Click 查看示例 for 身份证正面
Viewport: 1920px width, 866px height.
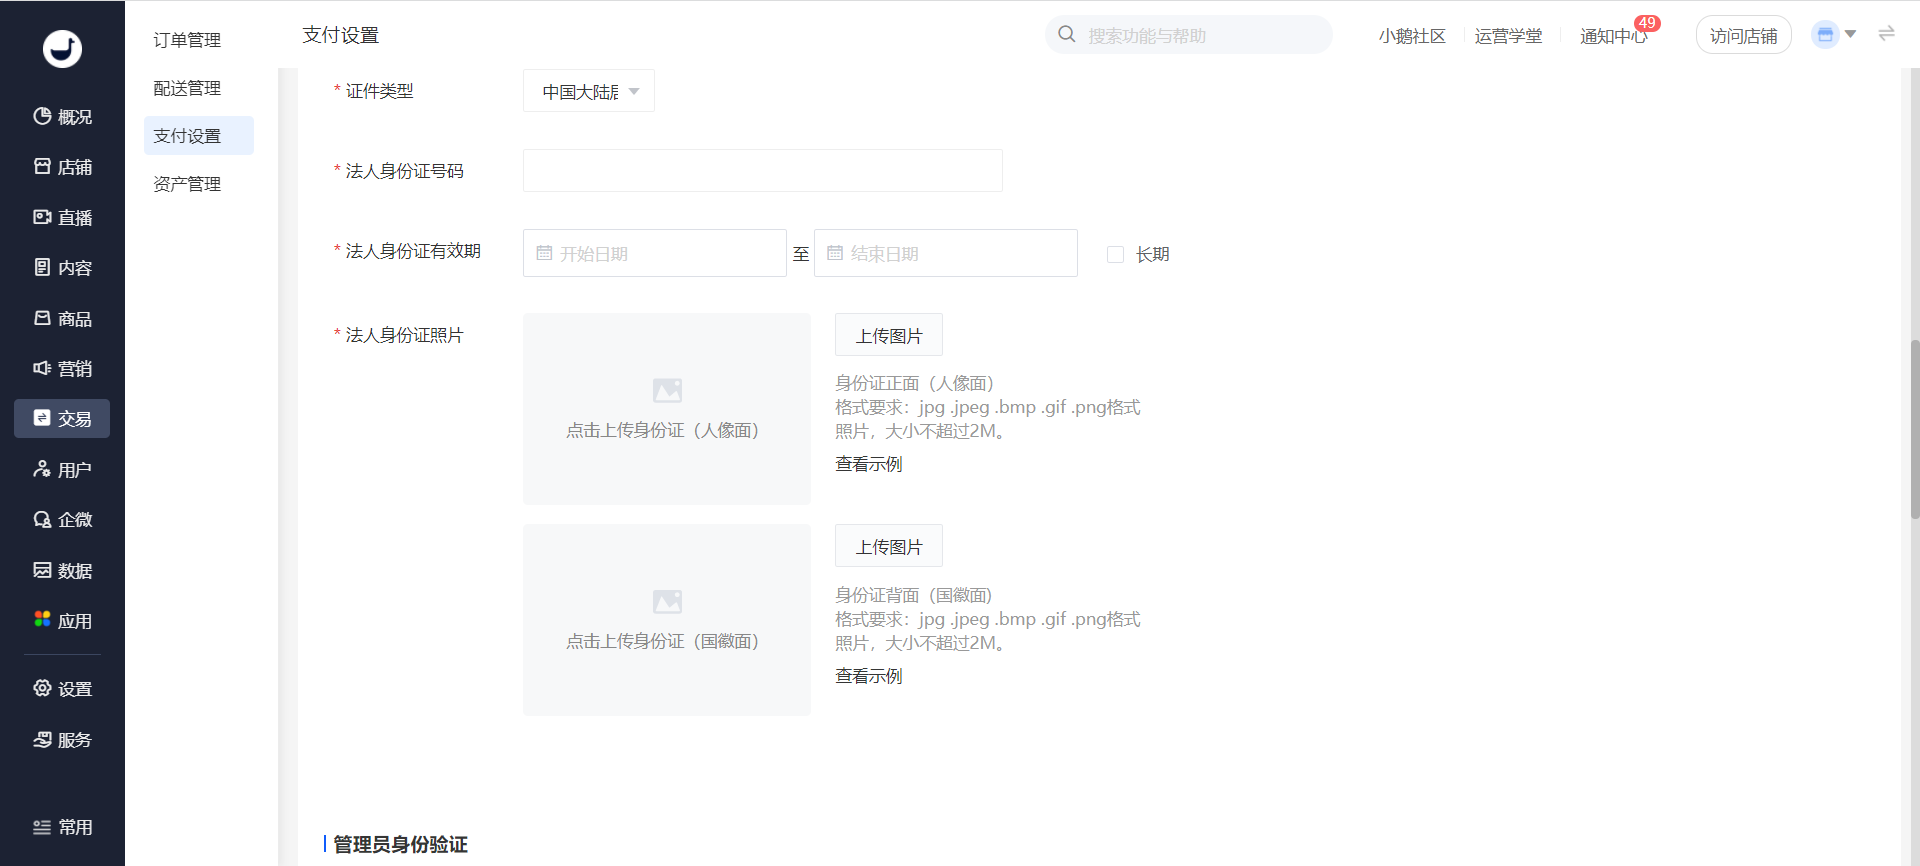[x=869, y=464]
